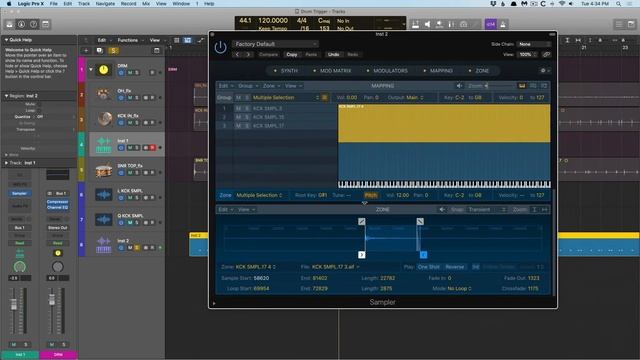Open the Group Multiple Selection dropdown
Screen dimensions: 640x360
point(285,98)
